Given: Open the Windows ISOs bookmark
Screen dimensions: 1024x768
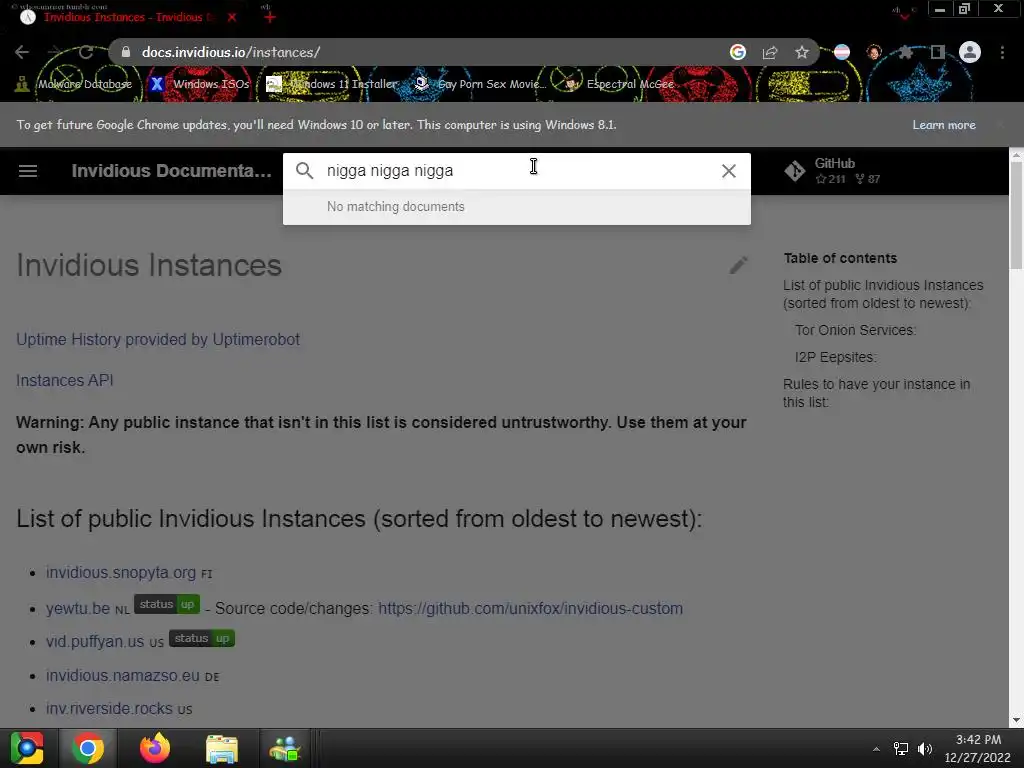Looking at the screenshot, I should (200, 84).
